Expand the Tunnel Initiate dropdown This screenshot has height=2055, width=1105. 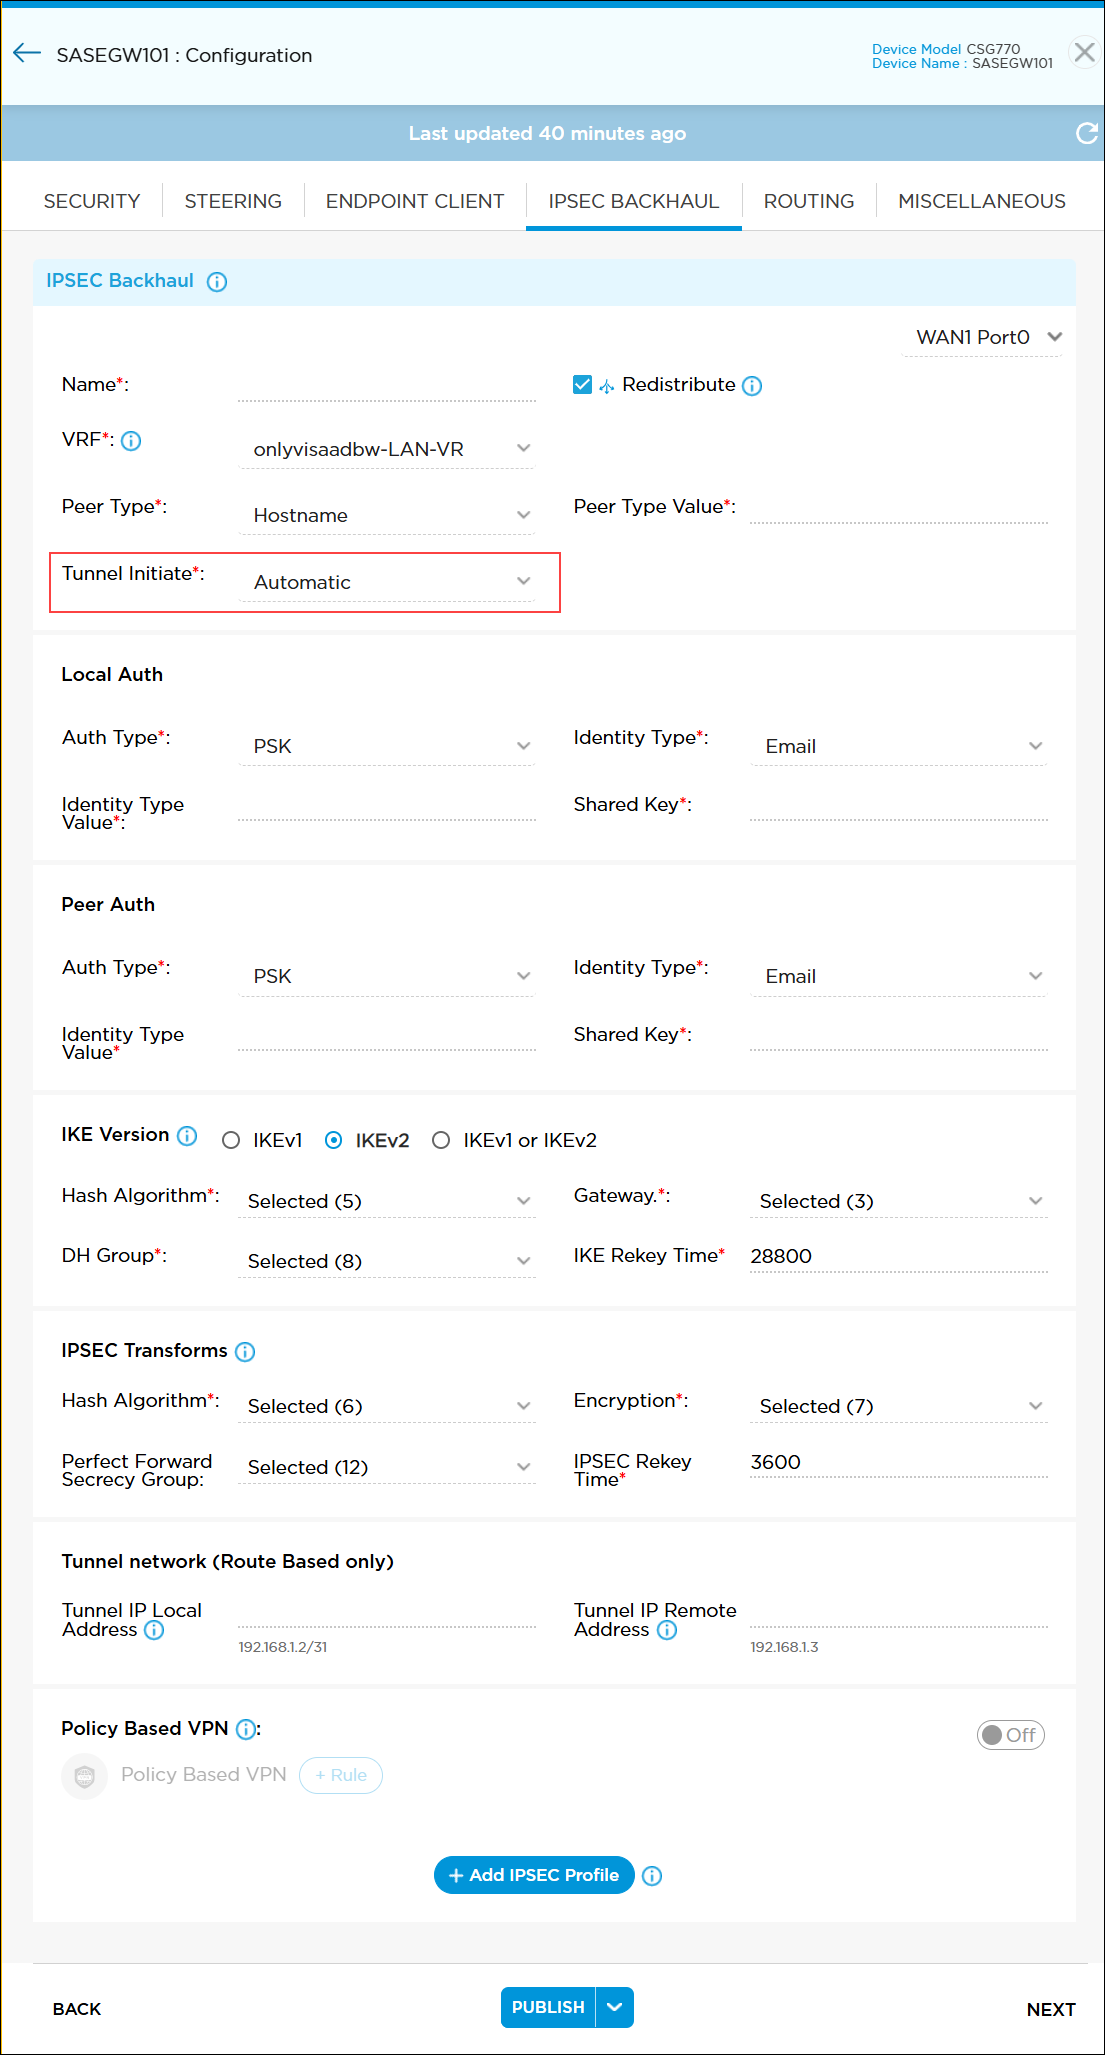coord(387,582)
